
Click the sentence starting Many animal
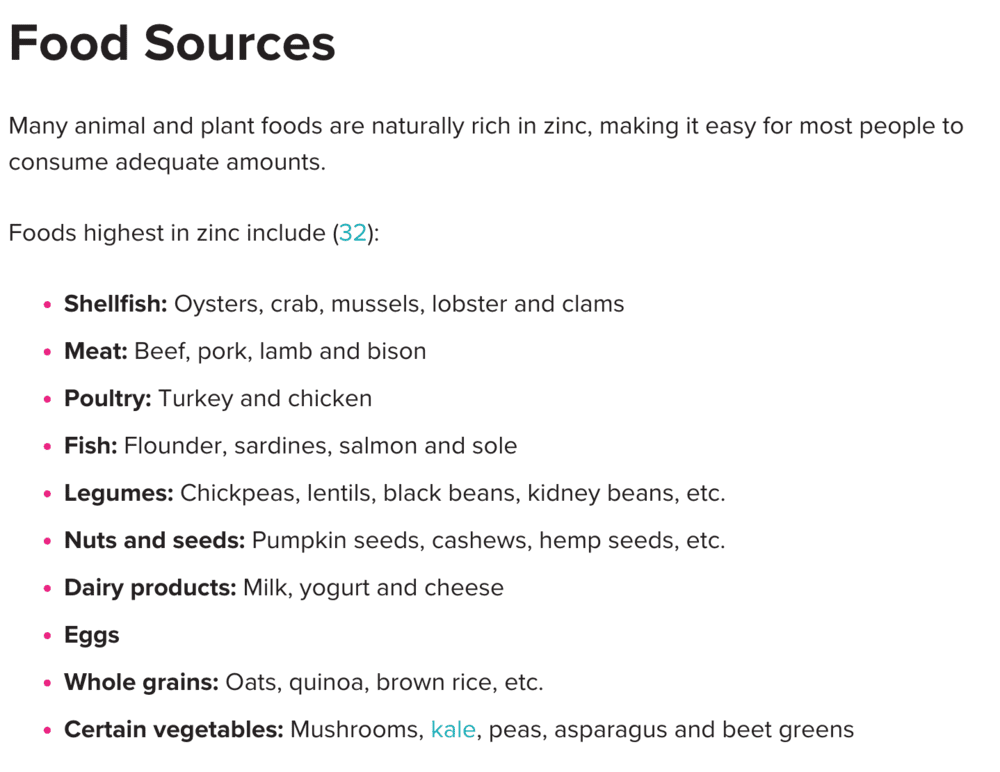coord(486,144)
